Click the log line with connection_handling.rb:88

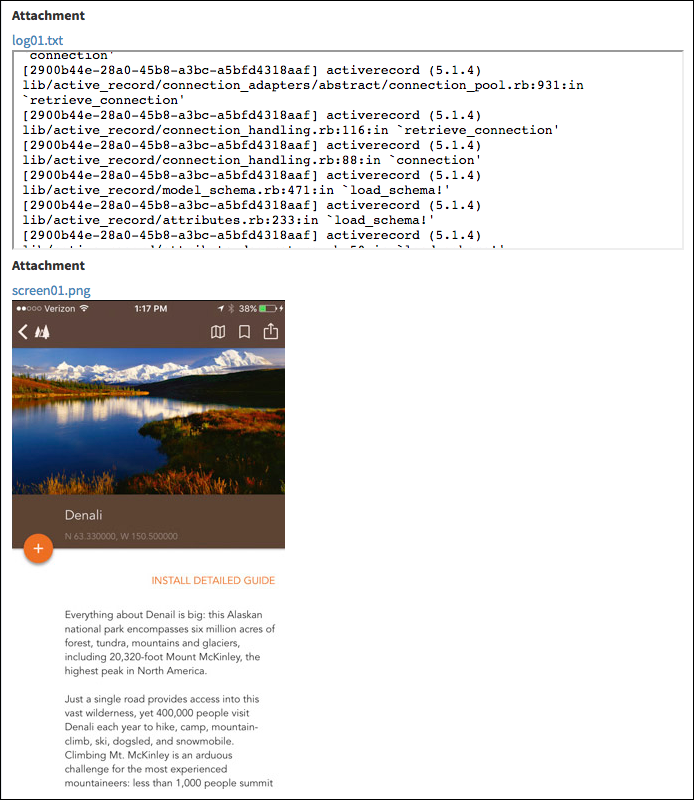coord(252,160)
